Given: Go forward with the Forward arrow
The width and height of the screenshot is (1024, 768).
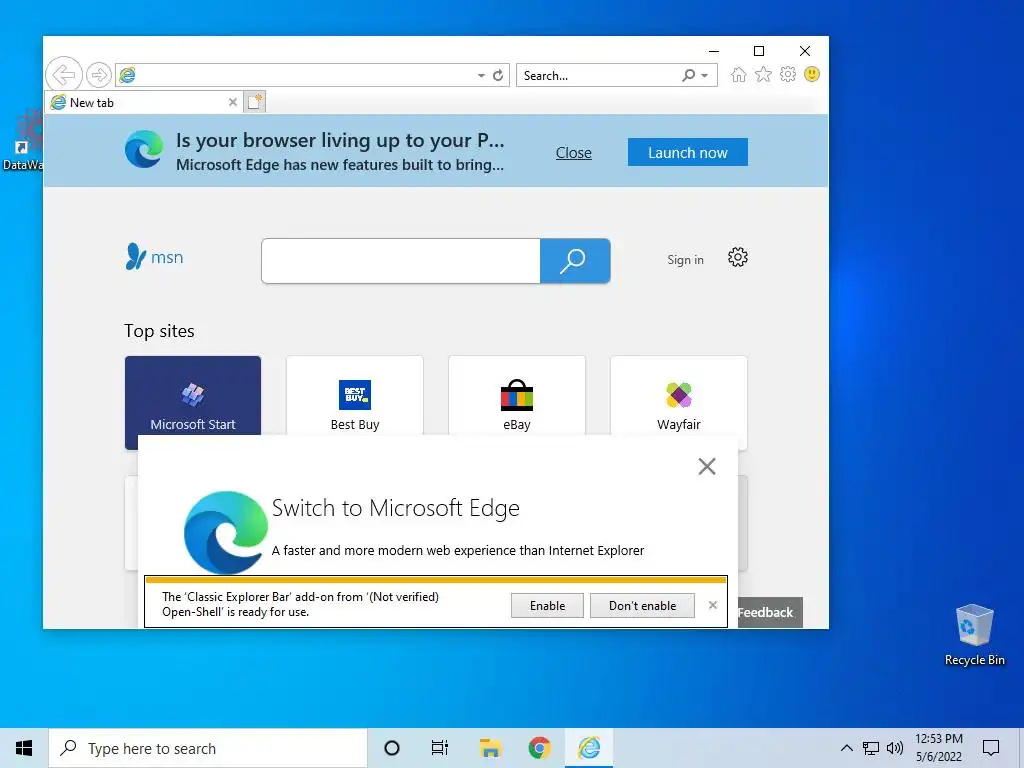Looking at the screenshot, I should click(x=99, y=75).
